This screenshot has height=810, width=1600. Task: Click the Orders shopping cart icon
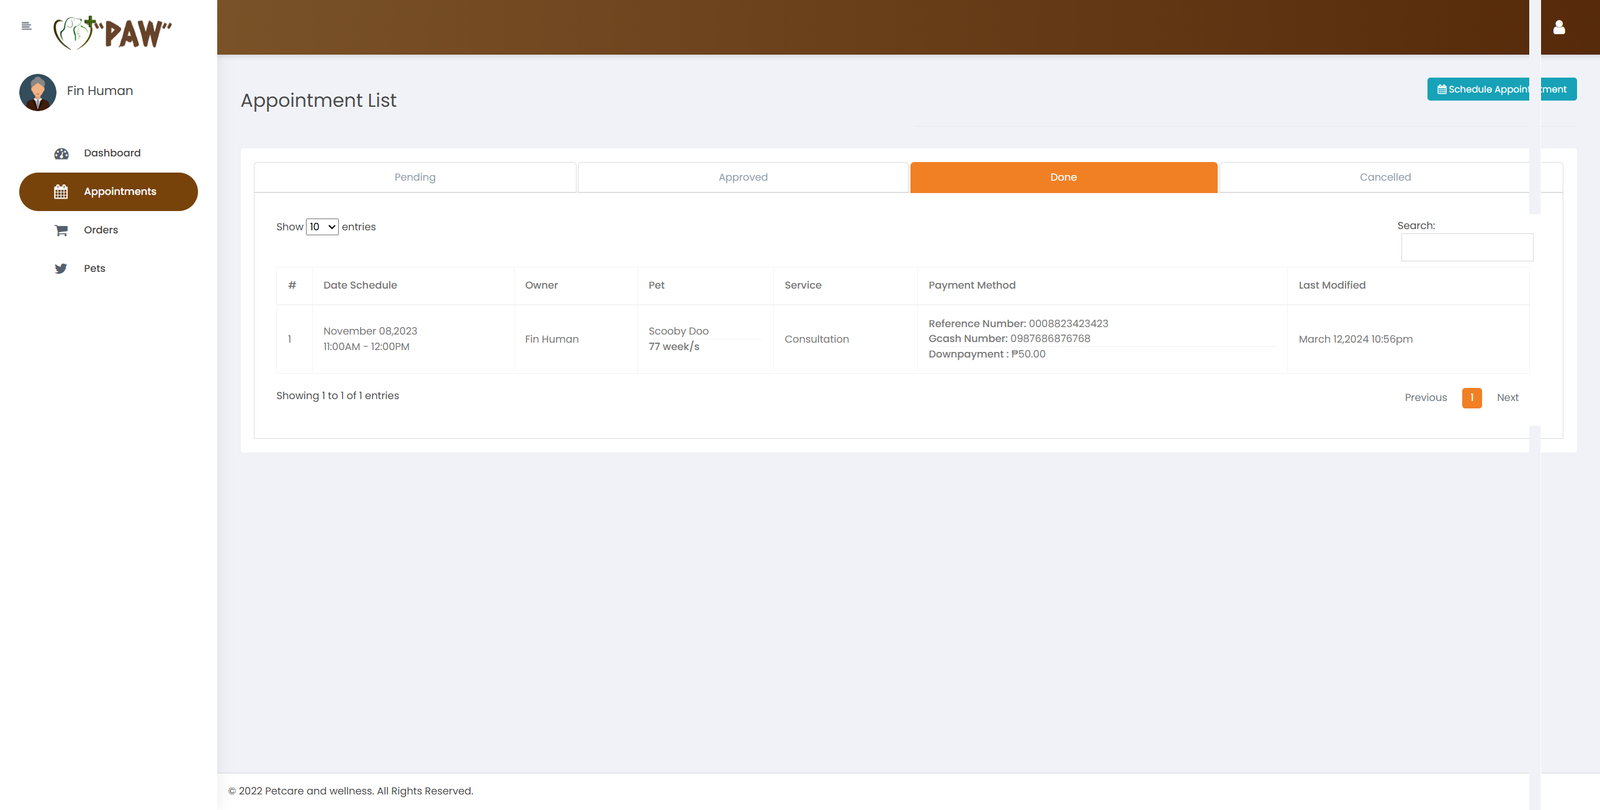pos(61,231)
